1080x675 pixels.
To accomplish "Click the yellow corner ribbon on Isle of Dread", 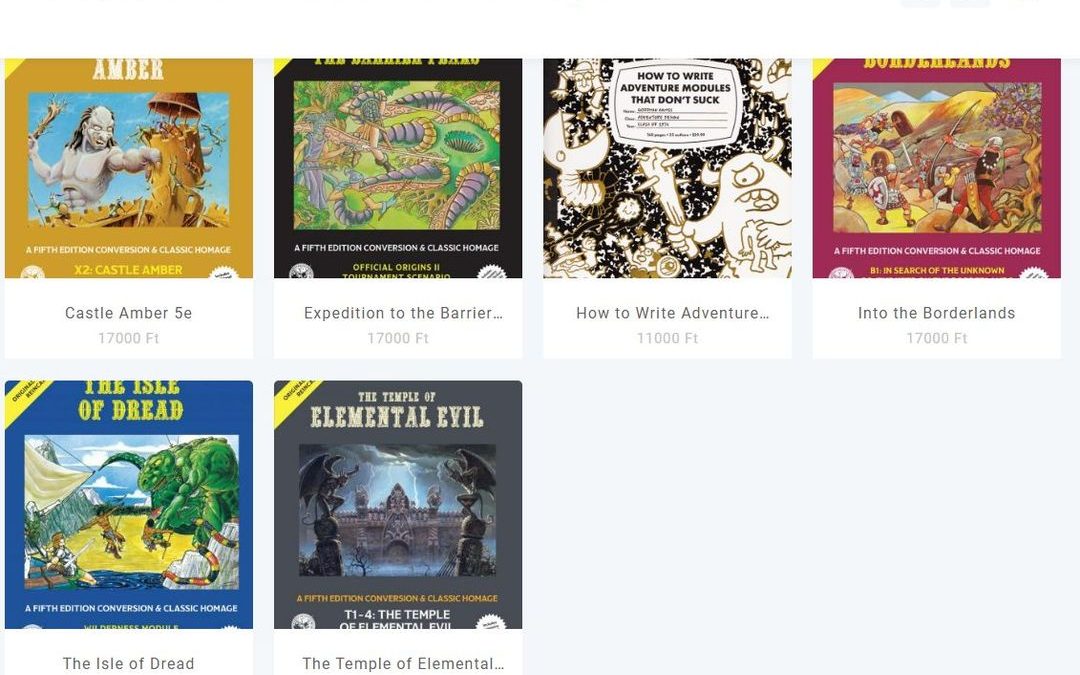I will (21, 394).
